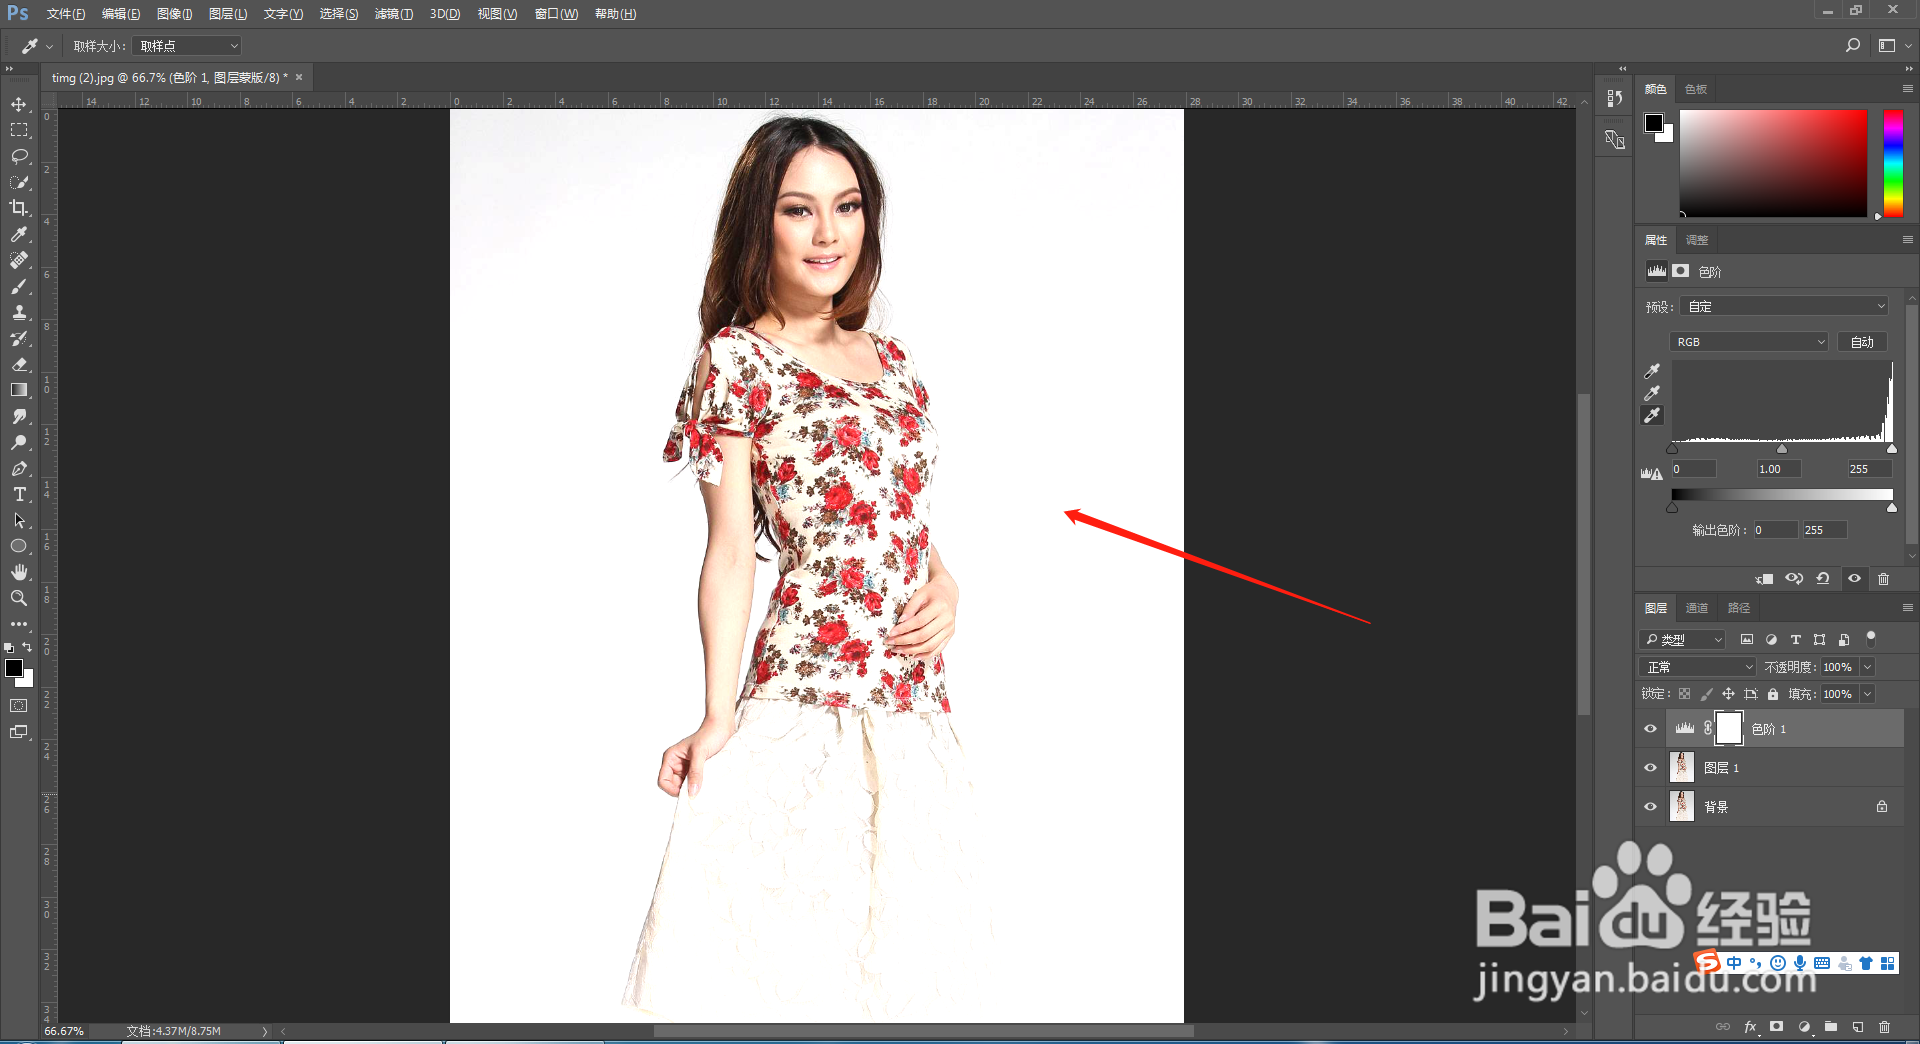Delete the Levels adjustment via properties trash
Screen dimensions: 1920x1044
[1884, 579]
